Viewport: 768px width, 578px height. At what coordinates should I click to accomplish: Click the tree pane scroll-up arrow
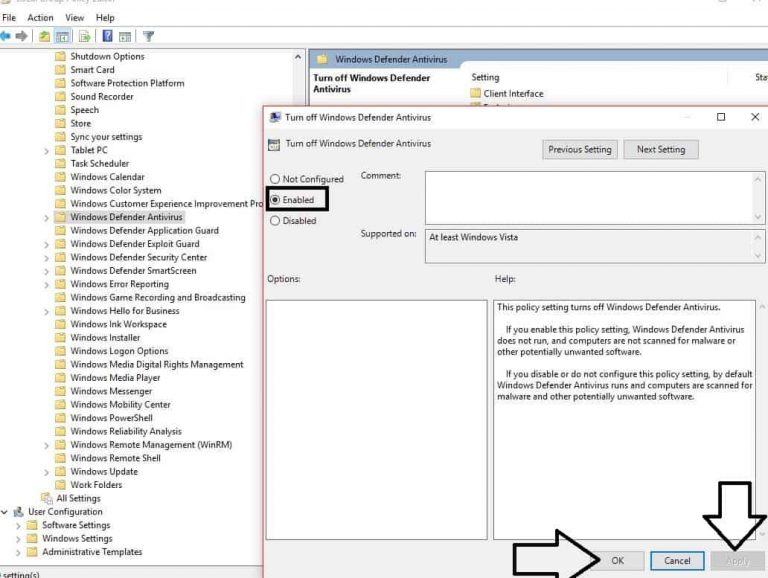click(298, 58)
